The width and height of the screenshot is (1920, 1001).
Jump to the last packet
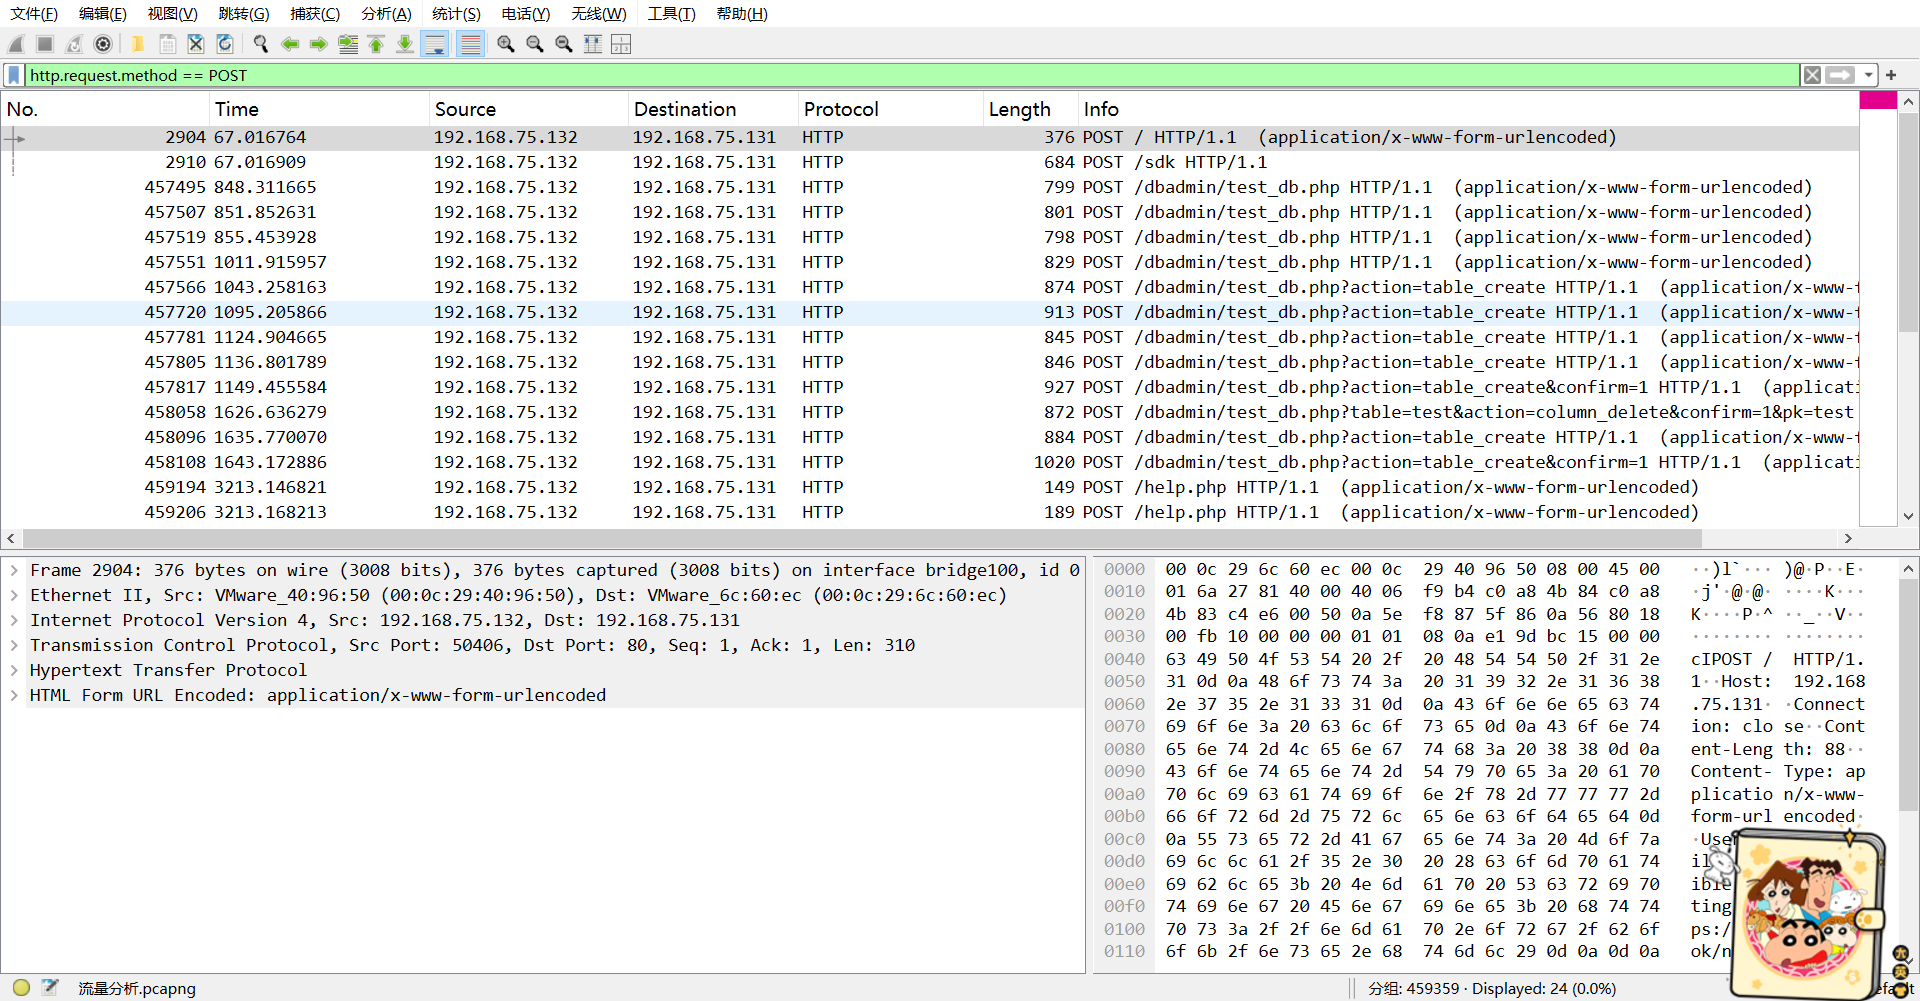[x=405, y=44]
